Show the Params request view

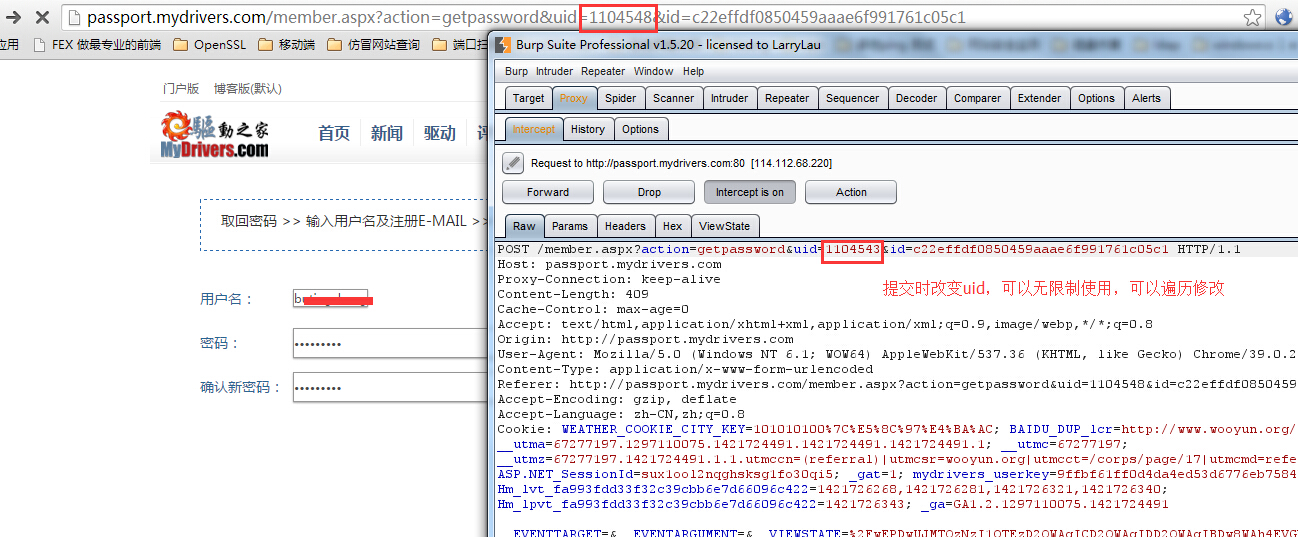pyautogui.click(x=570, y=226)
